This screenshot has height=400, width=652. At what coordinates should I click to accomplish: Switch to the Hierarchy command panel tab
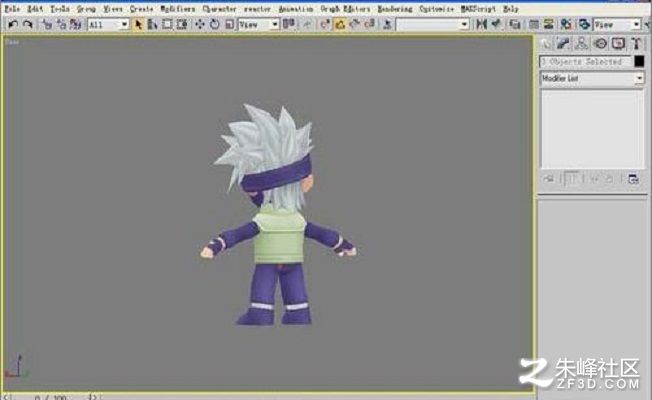point(581,43)
